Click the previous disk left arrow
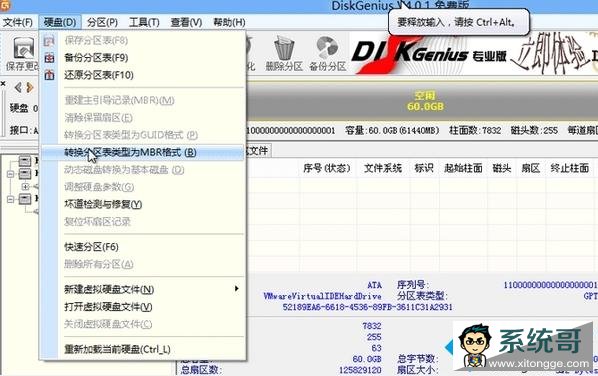Screen dimensions: 598x376 pyautogui.click(x=18, y=87)
